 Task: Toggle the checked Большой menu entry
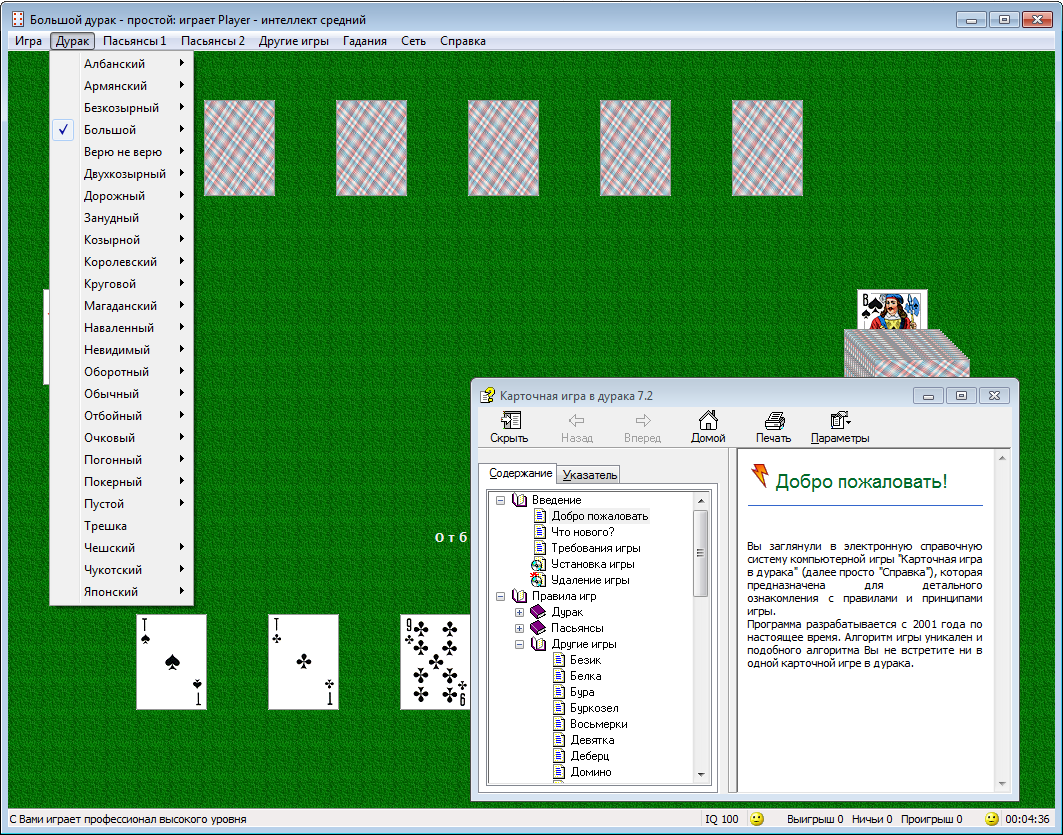tap(121, 129)
